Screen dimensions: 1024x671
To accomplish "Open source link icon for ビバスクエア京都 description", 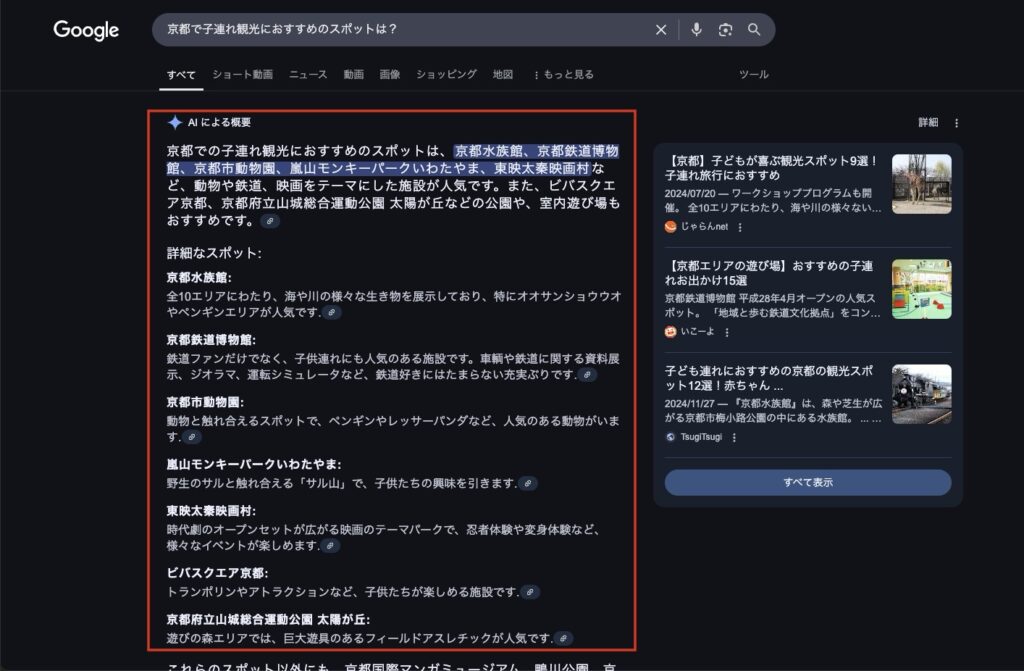I will (530, 592).
